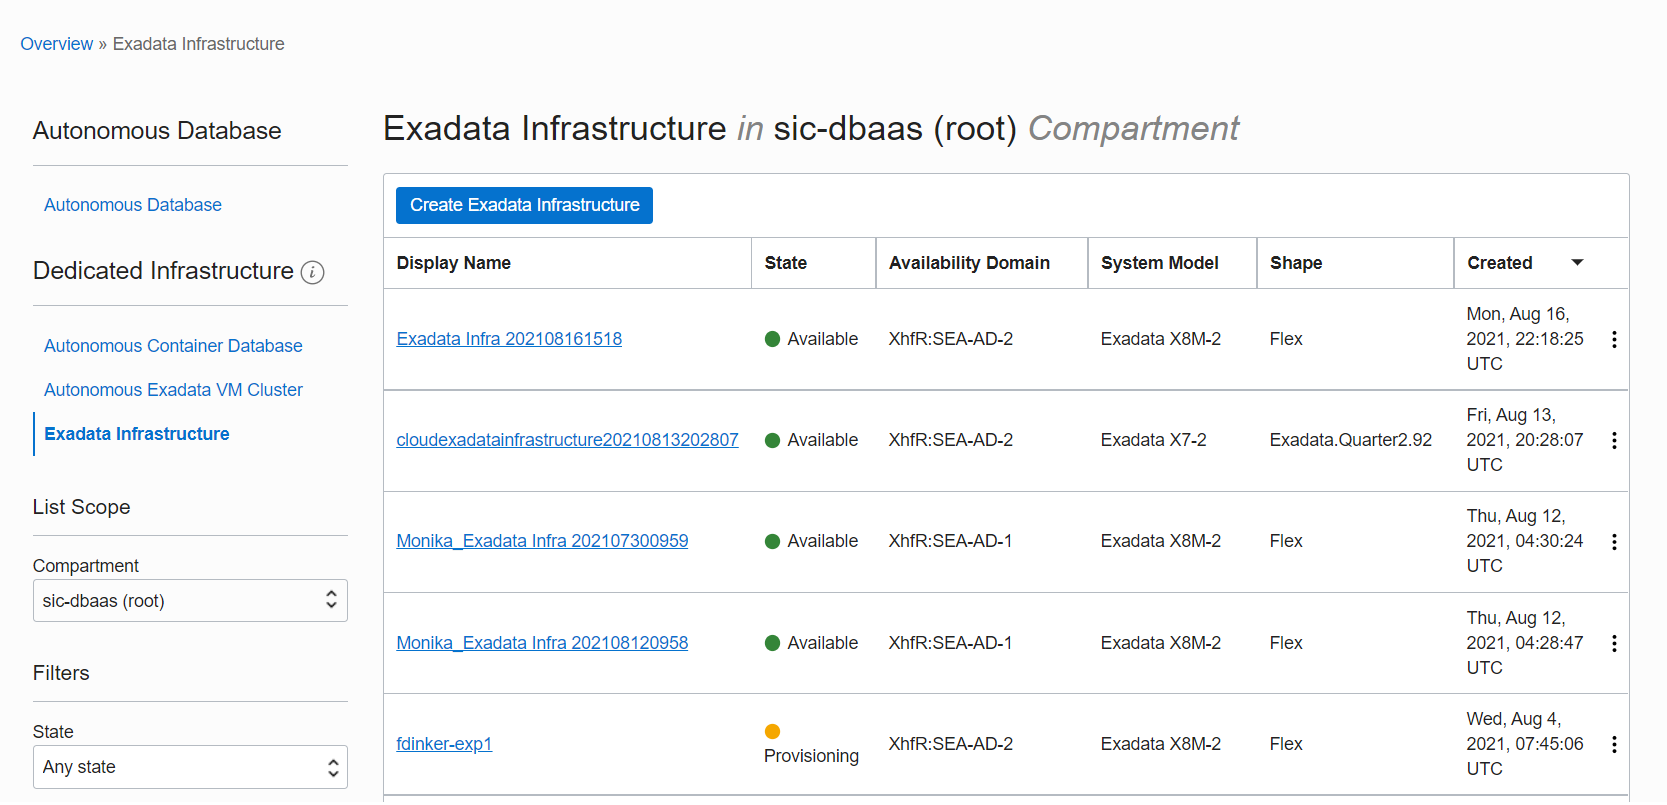Open actions menu for Monika_Exadata Infra 202107300959
The image size is (1667, 805).
[1613, 542]
